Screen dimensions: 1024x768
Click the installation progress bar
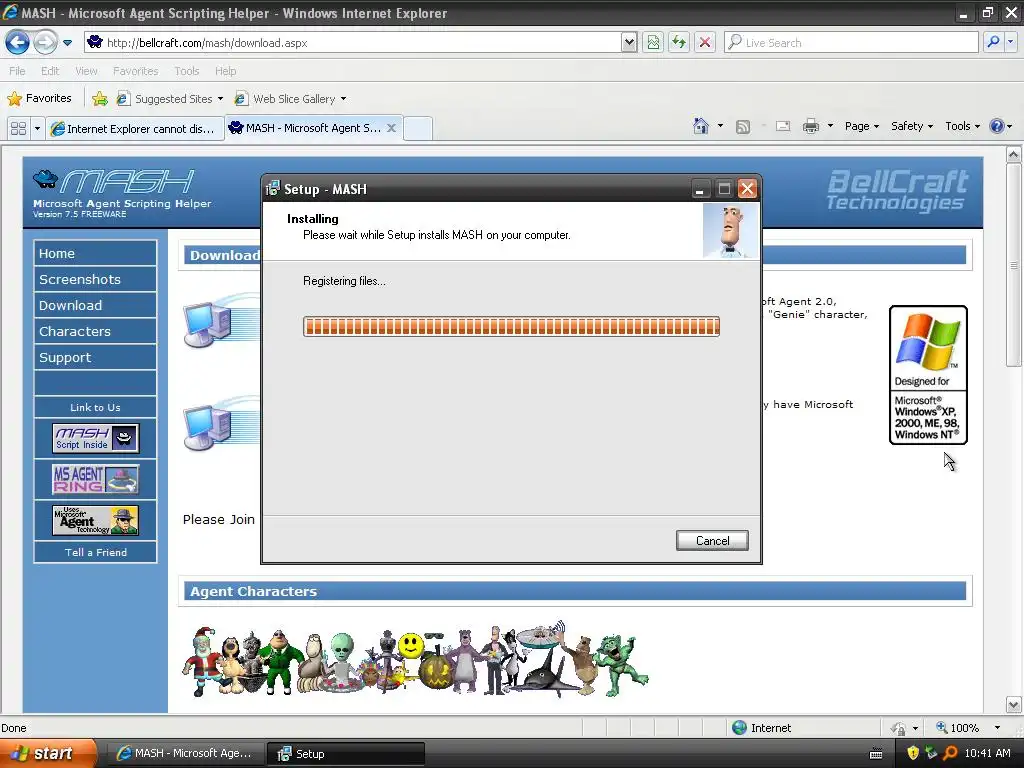tap(511, 327)
